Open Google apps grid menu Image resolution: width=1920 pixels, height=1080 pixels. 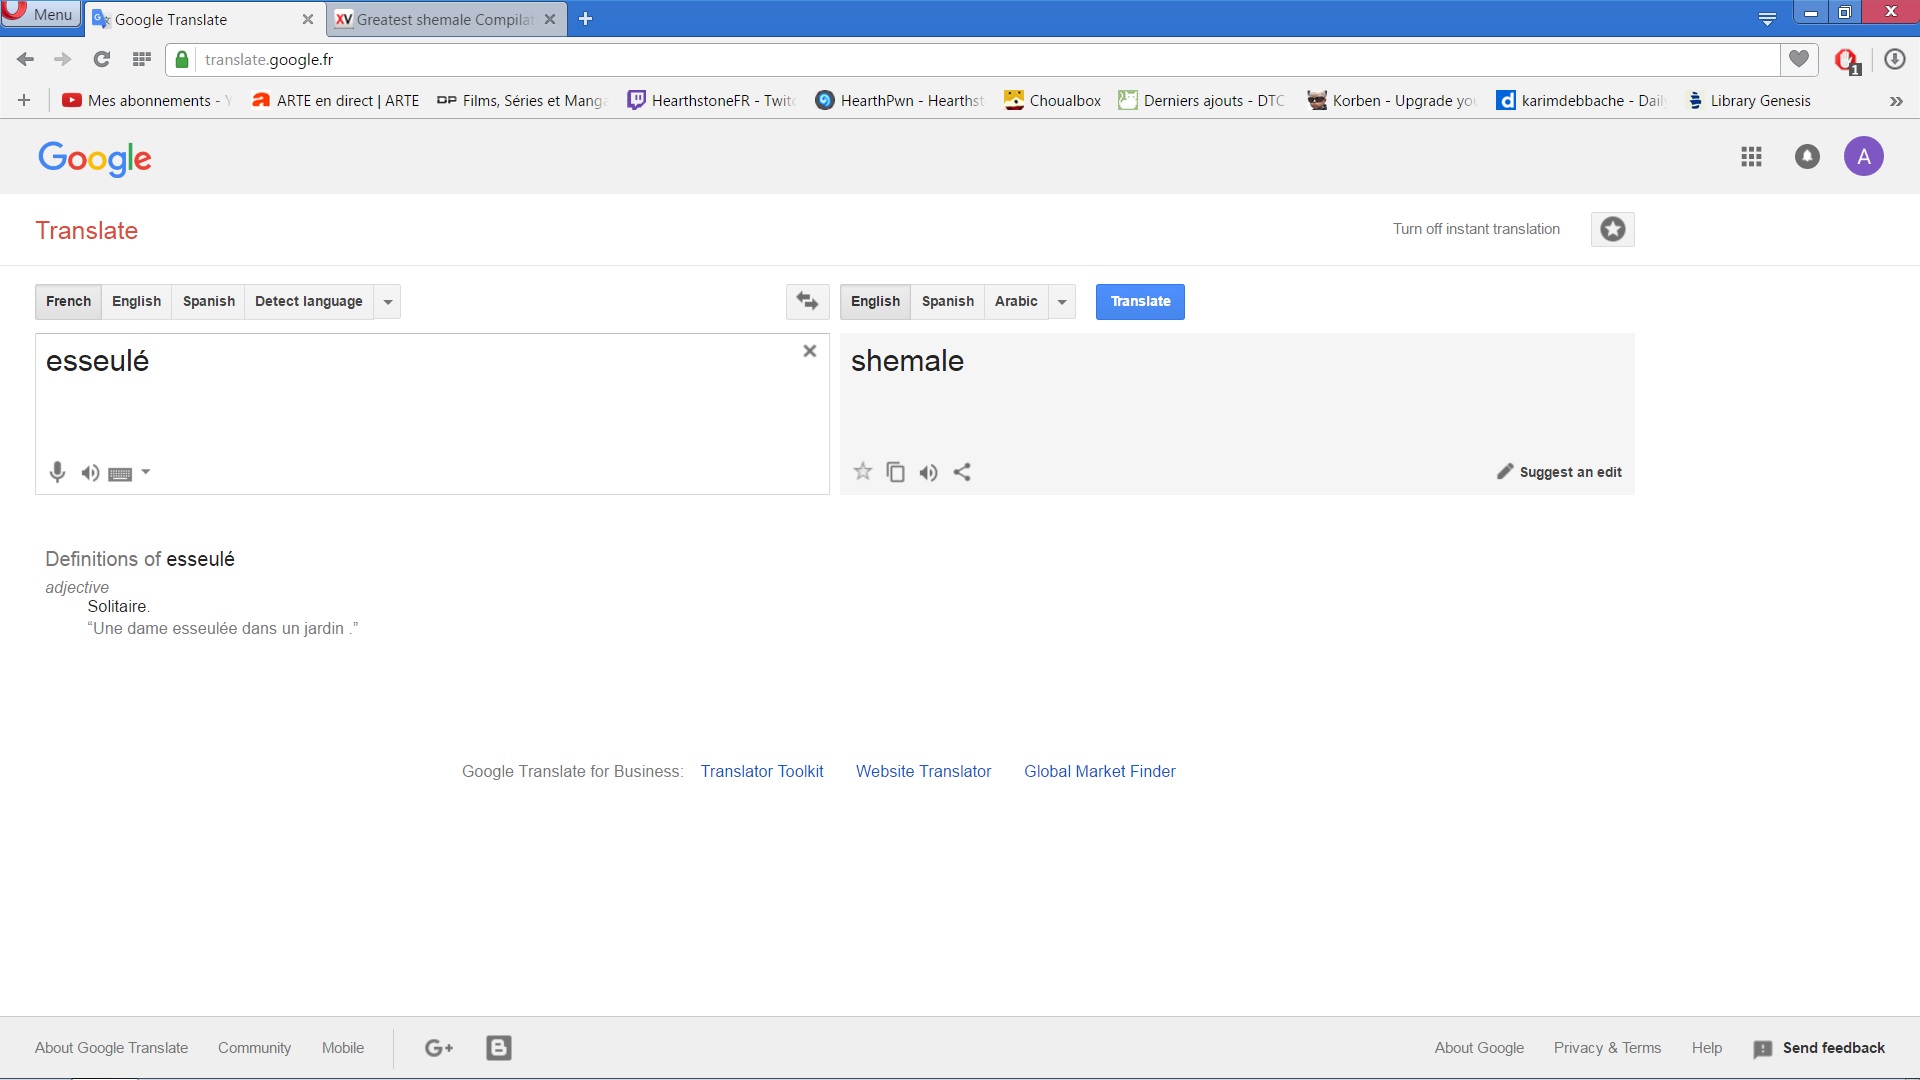tap(1751, 157)
